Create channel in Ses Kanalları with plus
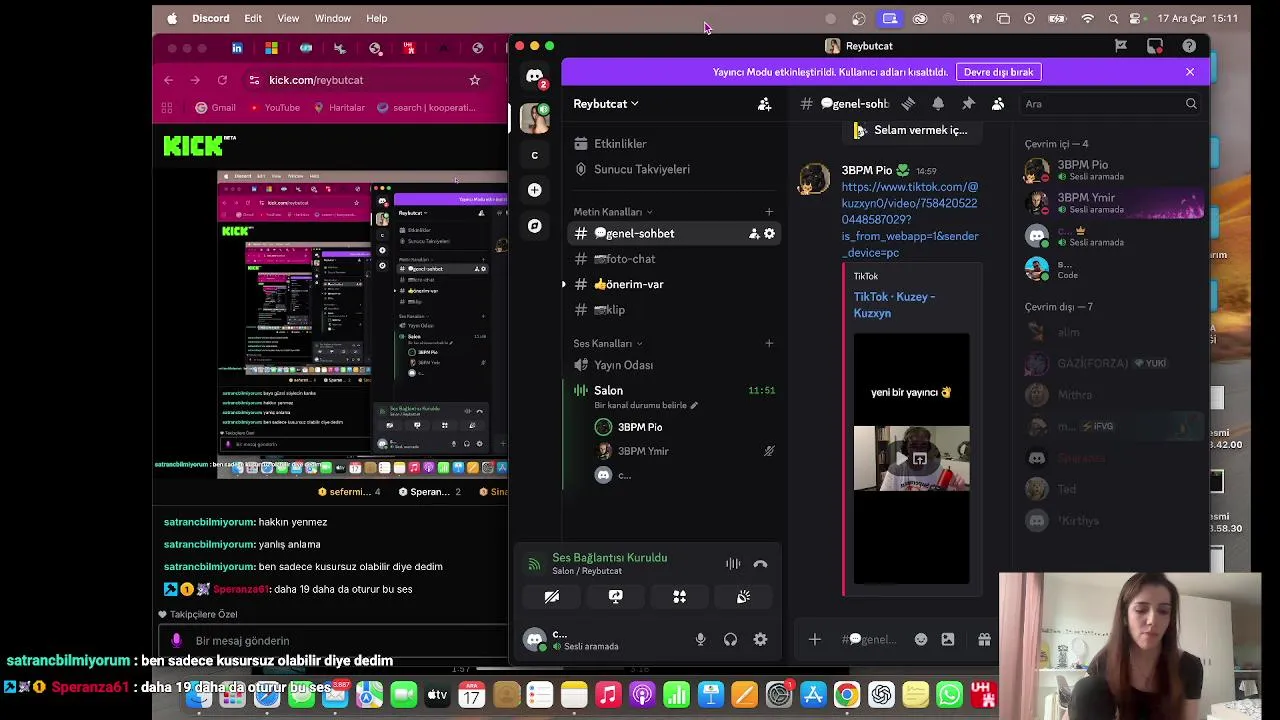1280x720 pixels. (x=769, y=344)
